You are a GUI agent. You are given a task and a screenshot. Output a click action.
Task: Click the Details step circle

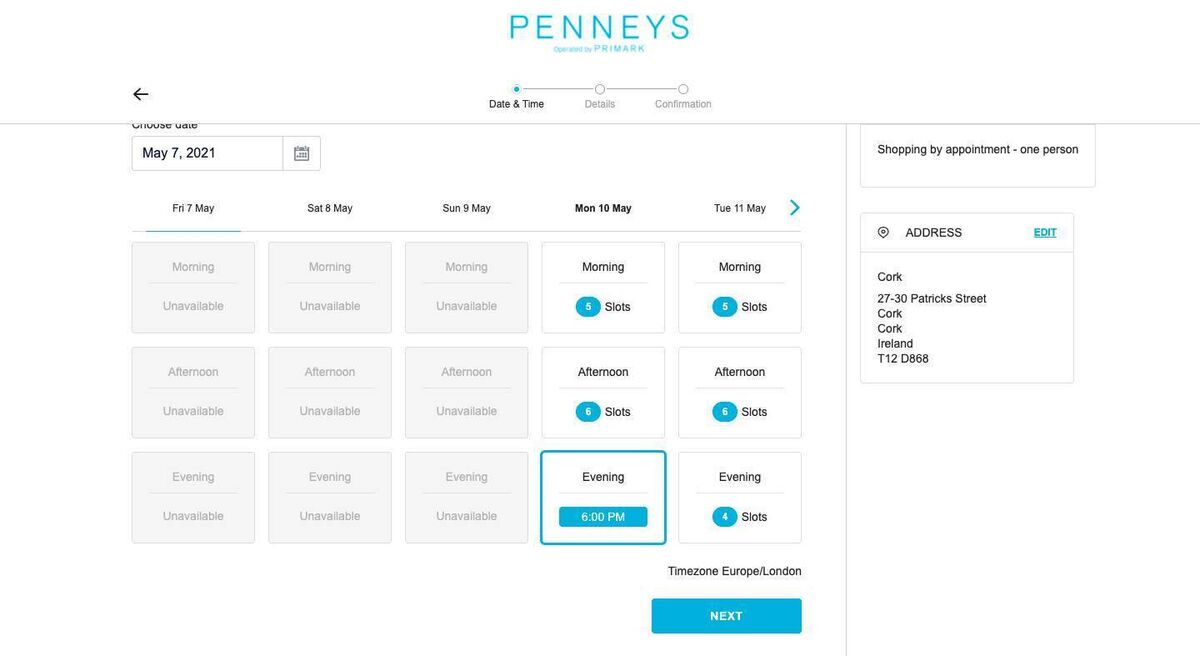(600, 89)
